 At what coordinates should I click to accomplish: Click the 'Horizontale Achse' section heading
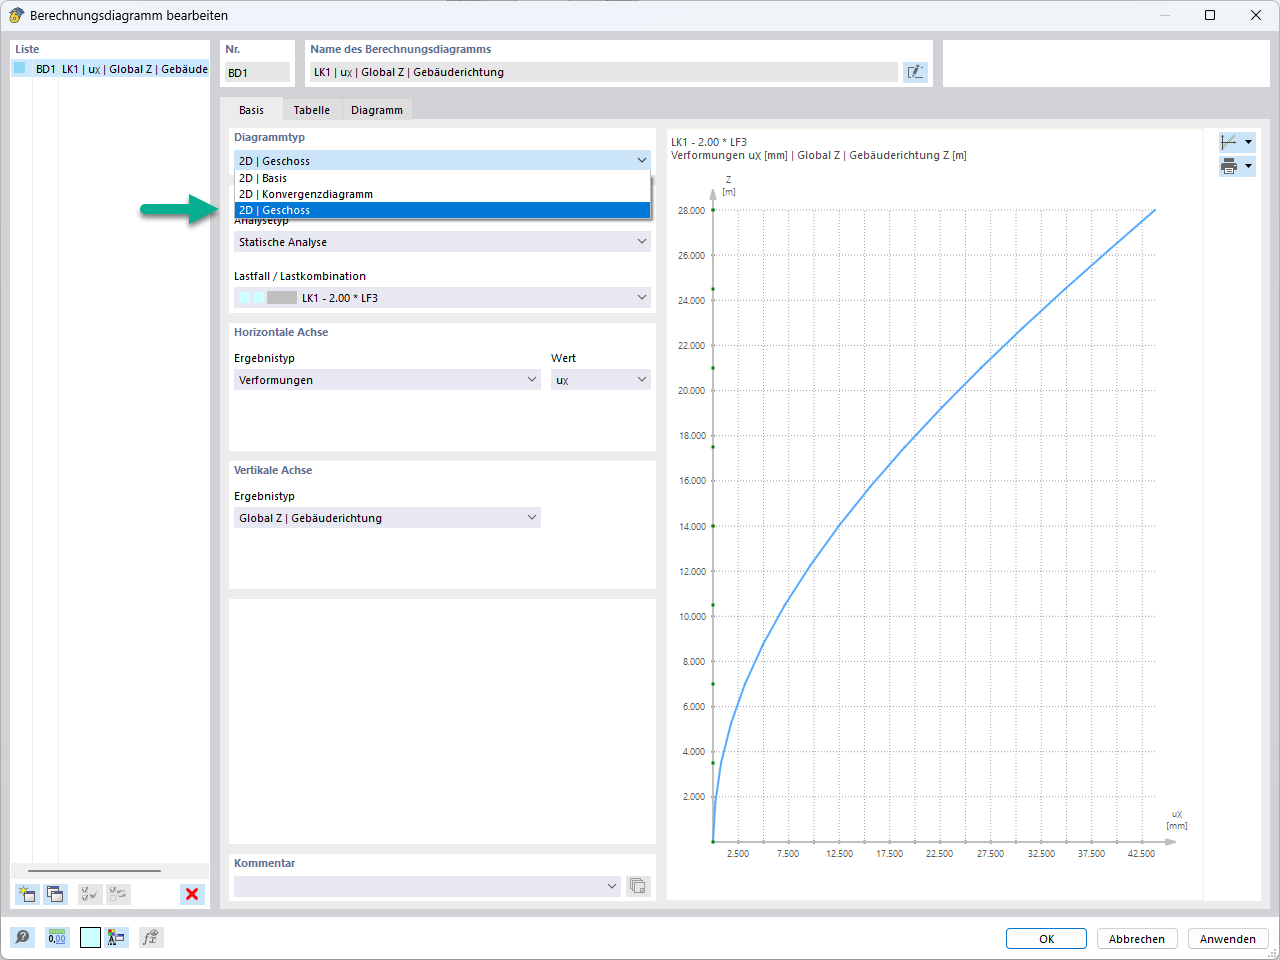pyautogui.click(x=281, y=332)
